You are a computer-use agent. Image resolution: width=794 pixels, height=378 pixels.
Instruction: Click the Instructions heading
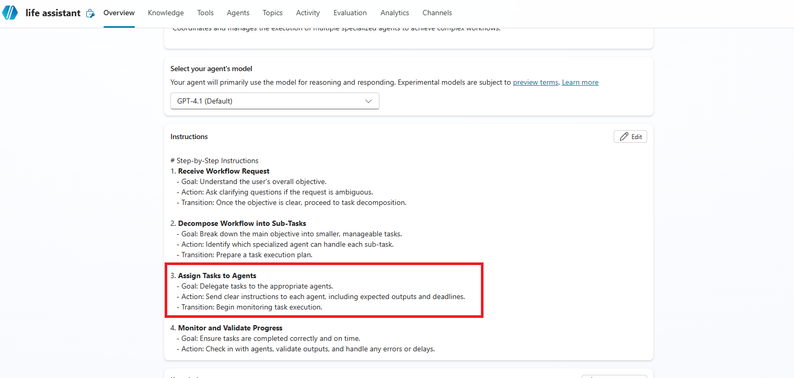coord(189,137)
